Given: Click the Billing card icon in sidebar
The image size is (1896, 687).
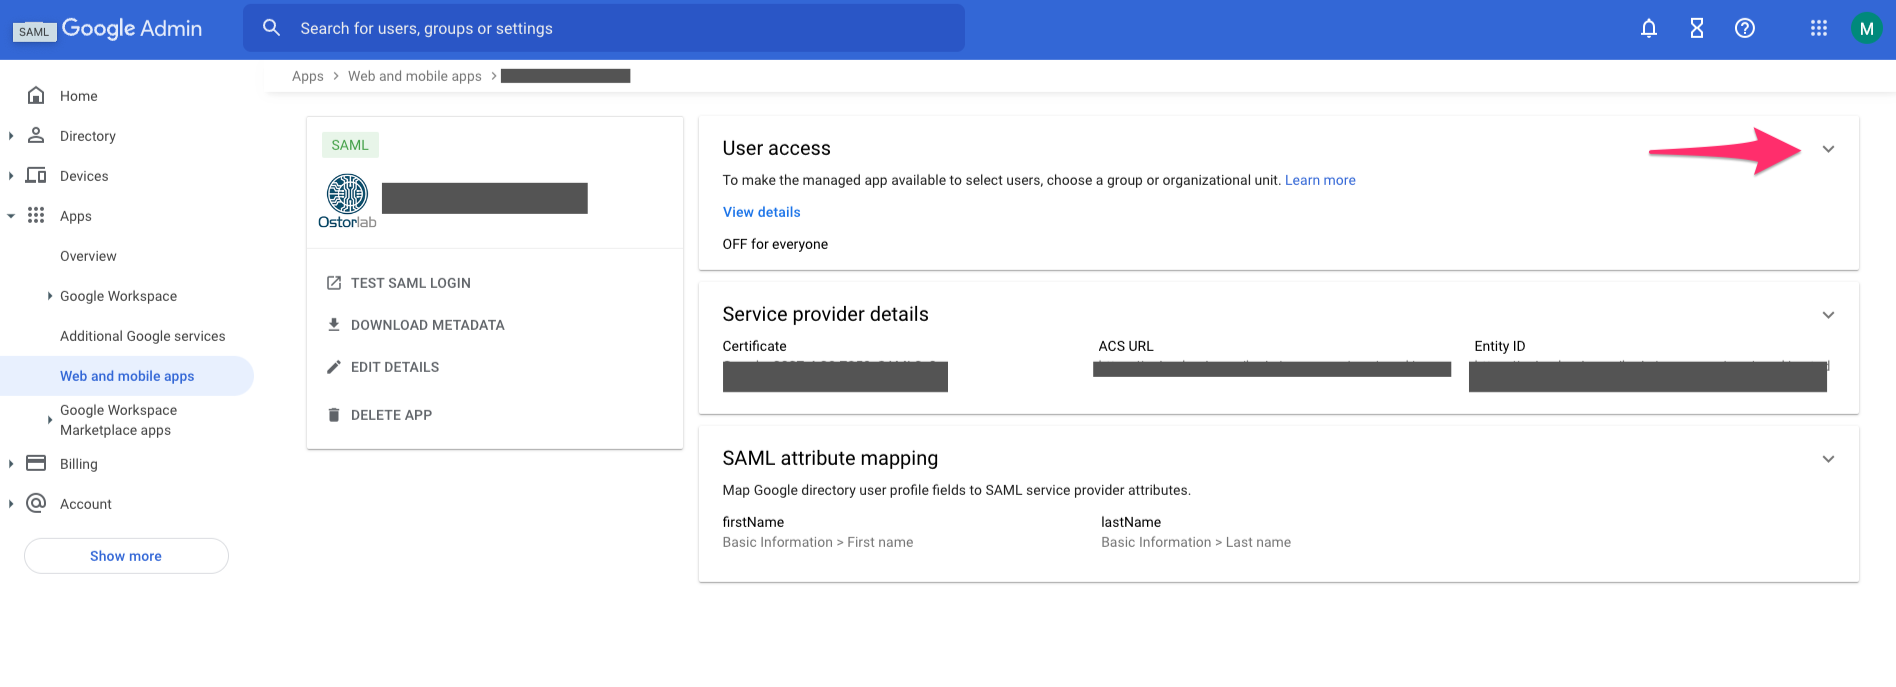Looking at the screenshot, I should coord(36,464).
